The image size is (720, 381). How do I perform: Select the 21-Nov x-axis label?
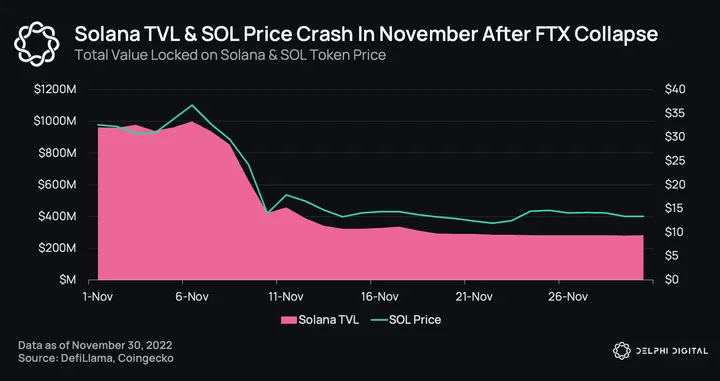coord(474,297)
